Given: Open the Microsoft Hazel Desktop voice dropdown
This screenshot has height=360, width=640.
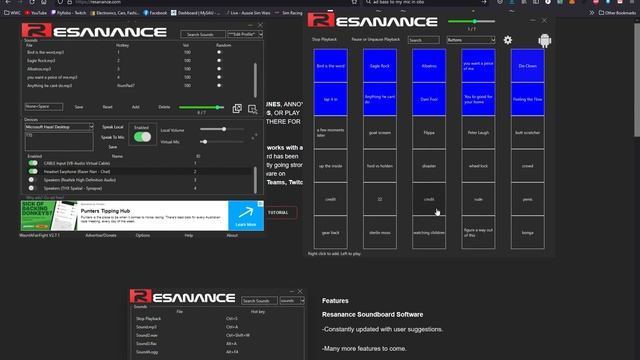Looking at the screenshot, I should click(59, 127).
